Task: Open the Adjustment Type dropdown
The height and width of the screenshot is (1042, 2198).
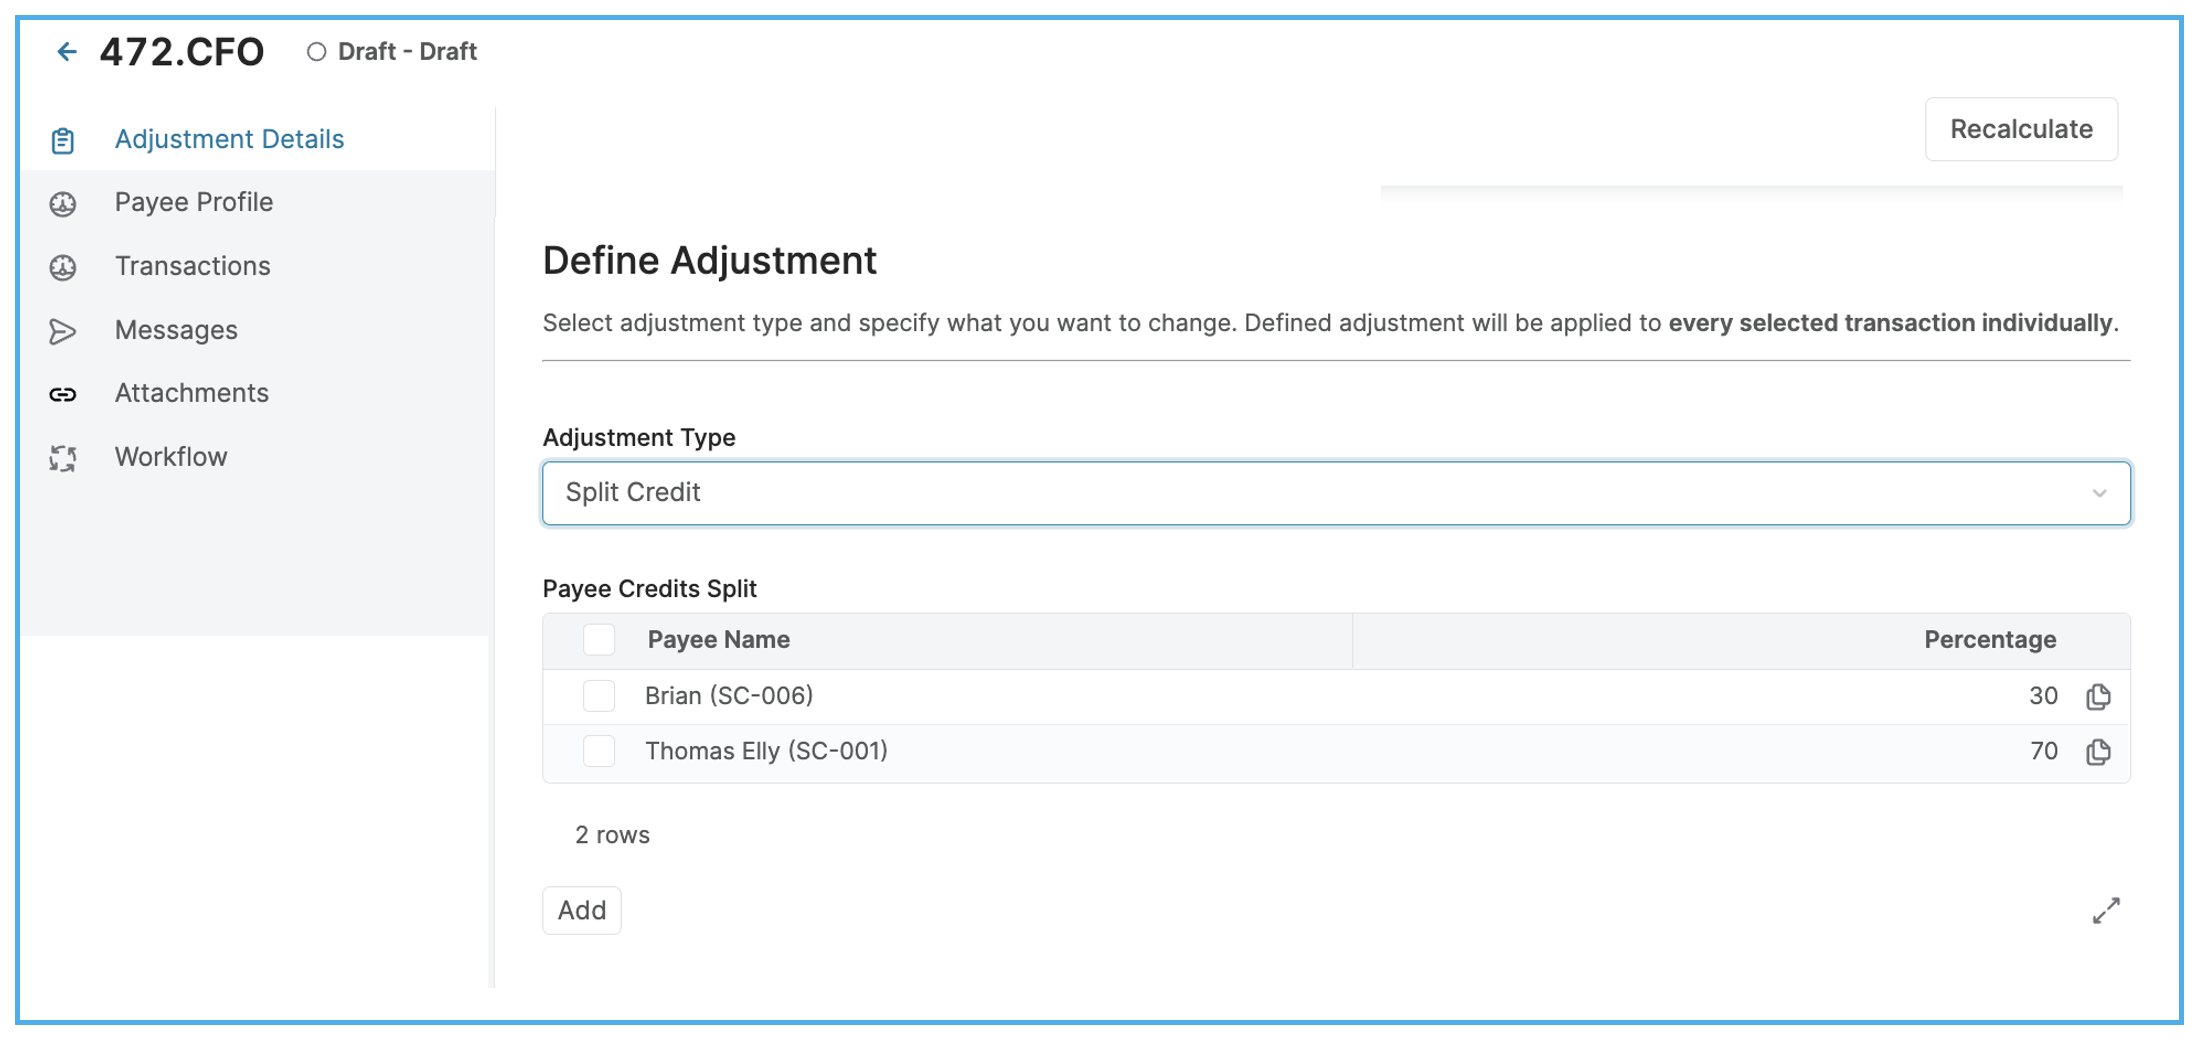Action: pyautogui.click(x=1335, y=493)
